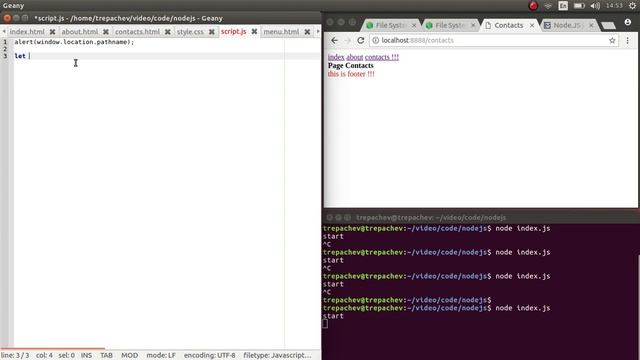Open the Chrome three-dot menu
640x360 pixels.
tap(627, 40)
